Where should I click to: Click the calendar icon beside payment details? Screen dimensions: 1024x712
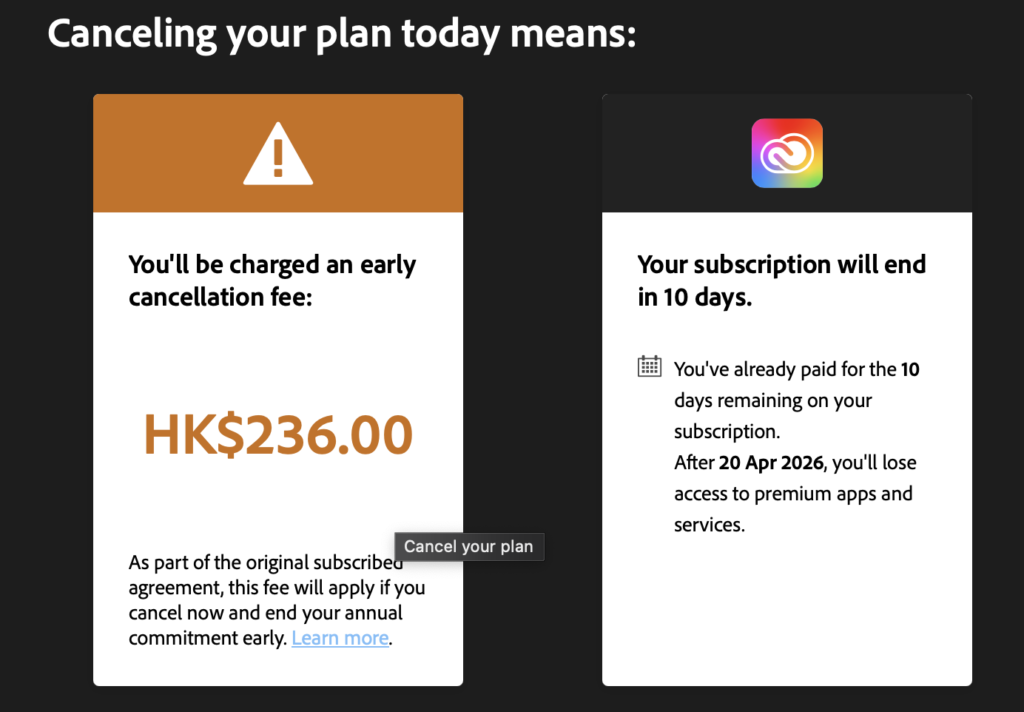pyautogui.click(x=649, y=366)
